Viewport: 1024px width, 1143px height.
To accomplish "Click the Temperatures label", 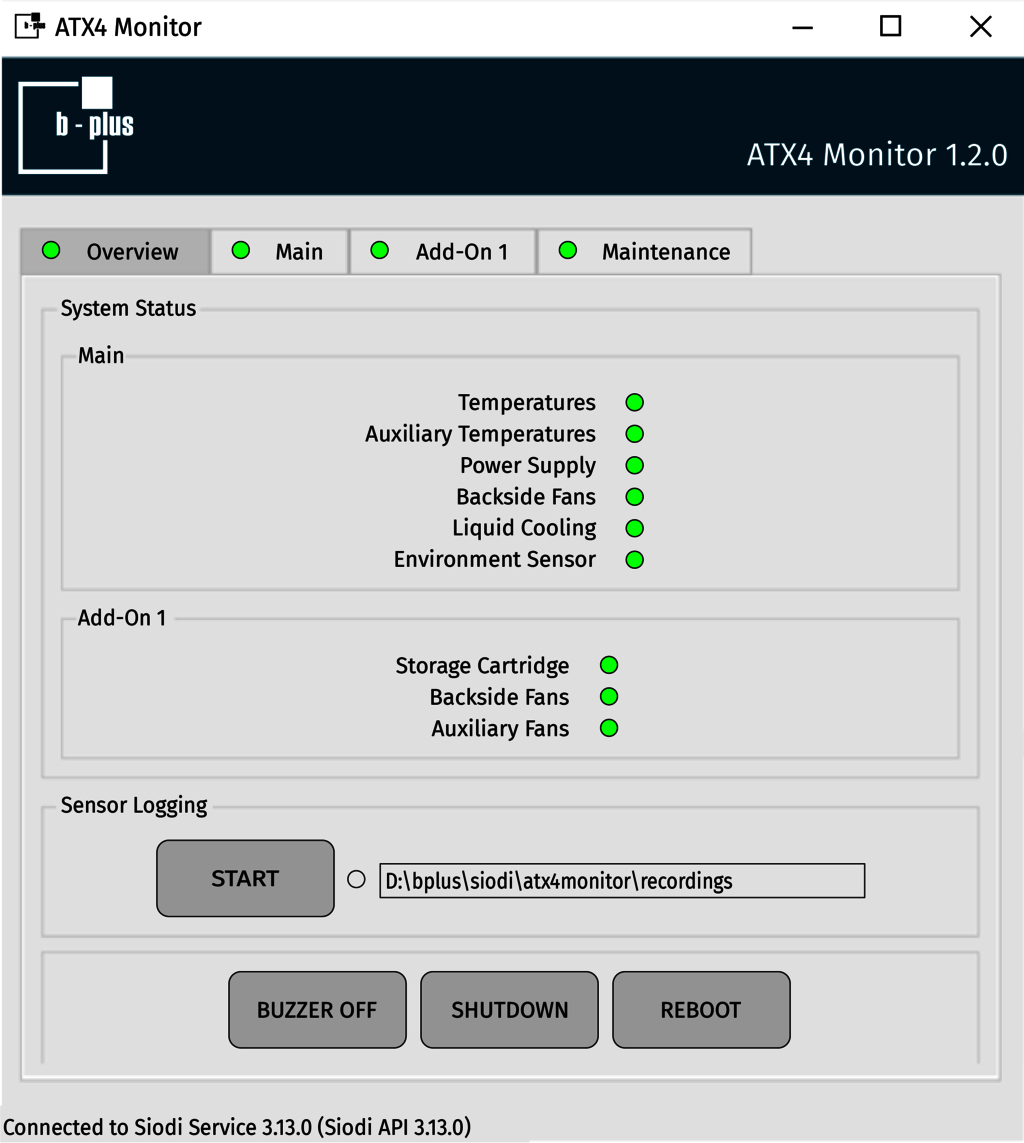I will point(526,402).
